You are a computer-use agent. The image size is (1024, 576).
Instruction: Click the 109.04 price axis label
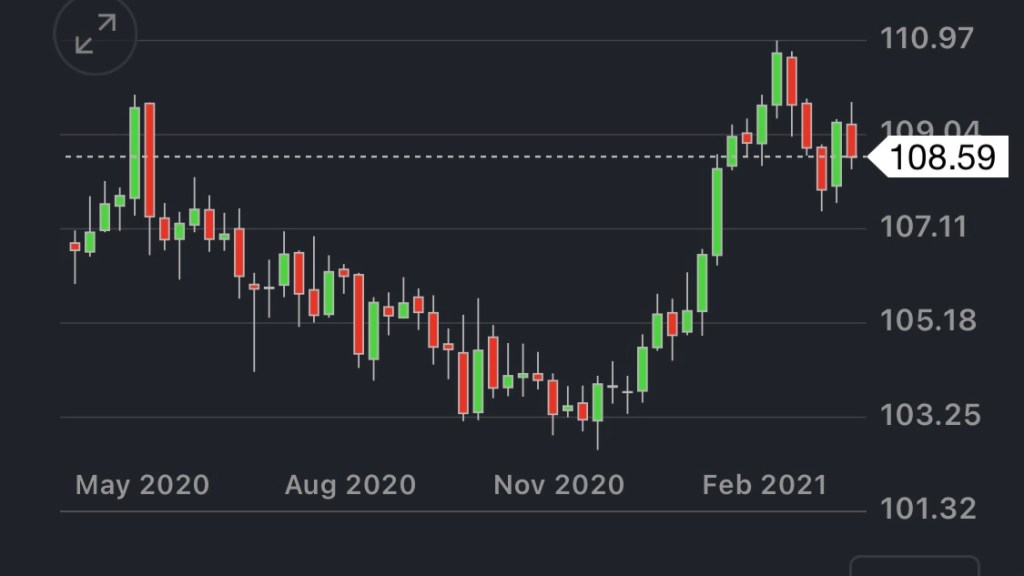click(x=926, y=131)
